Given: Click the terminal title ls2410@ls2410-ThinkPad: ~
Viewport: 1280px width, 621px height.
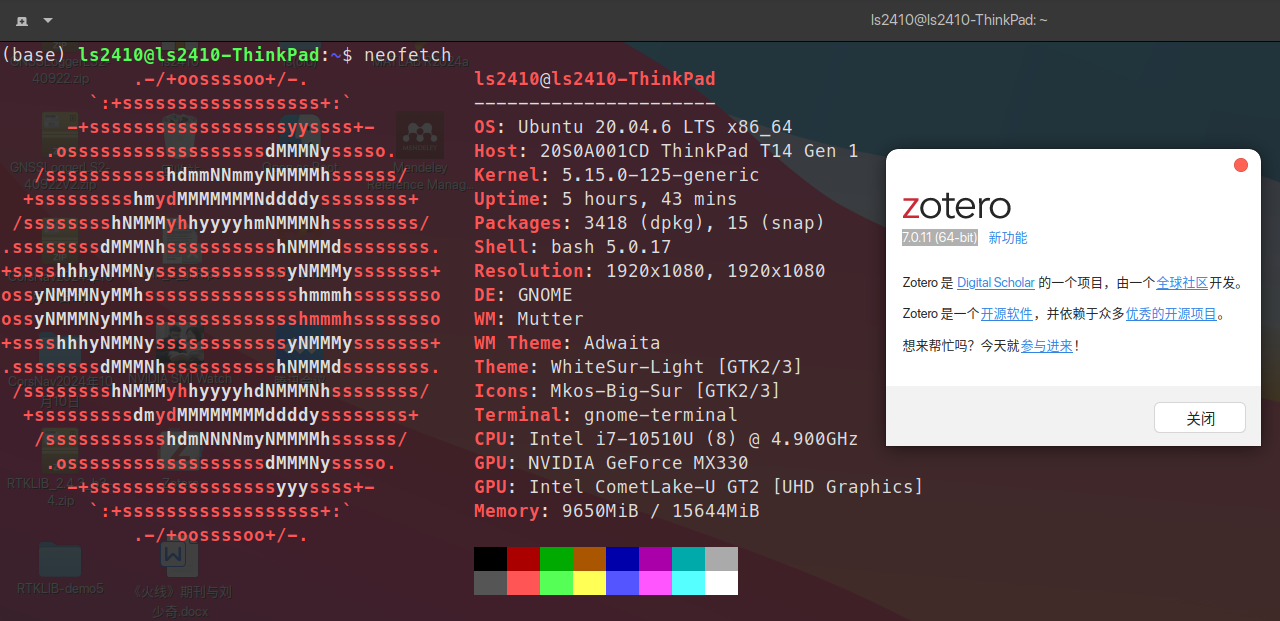Looking at the screenshot, I should (959, 20).
